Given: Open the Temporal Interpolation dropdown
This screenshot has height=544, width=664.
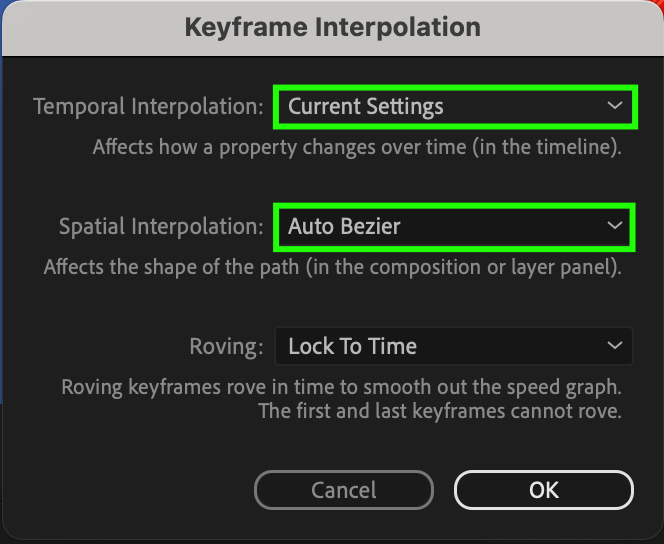Looking at the screenshot, I should 454,107.
